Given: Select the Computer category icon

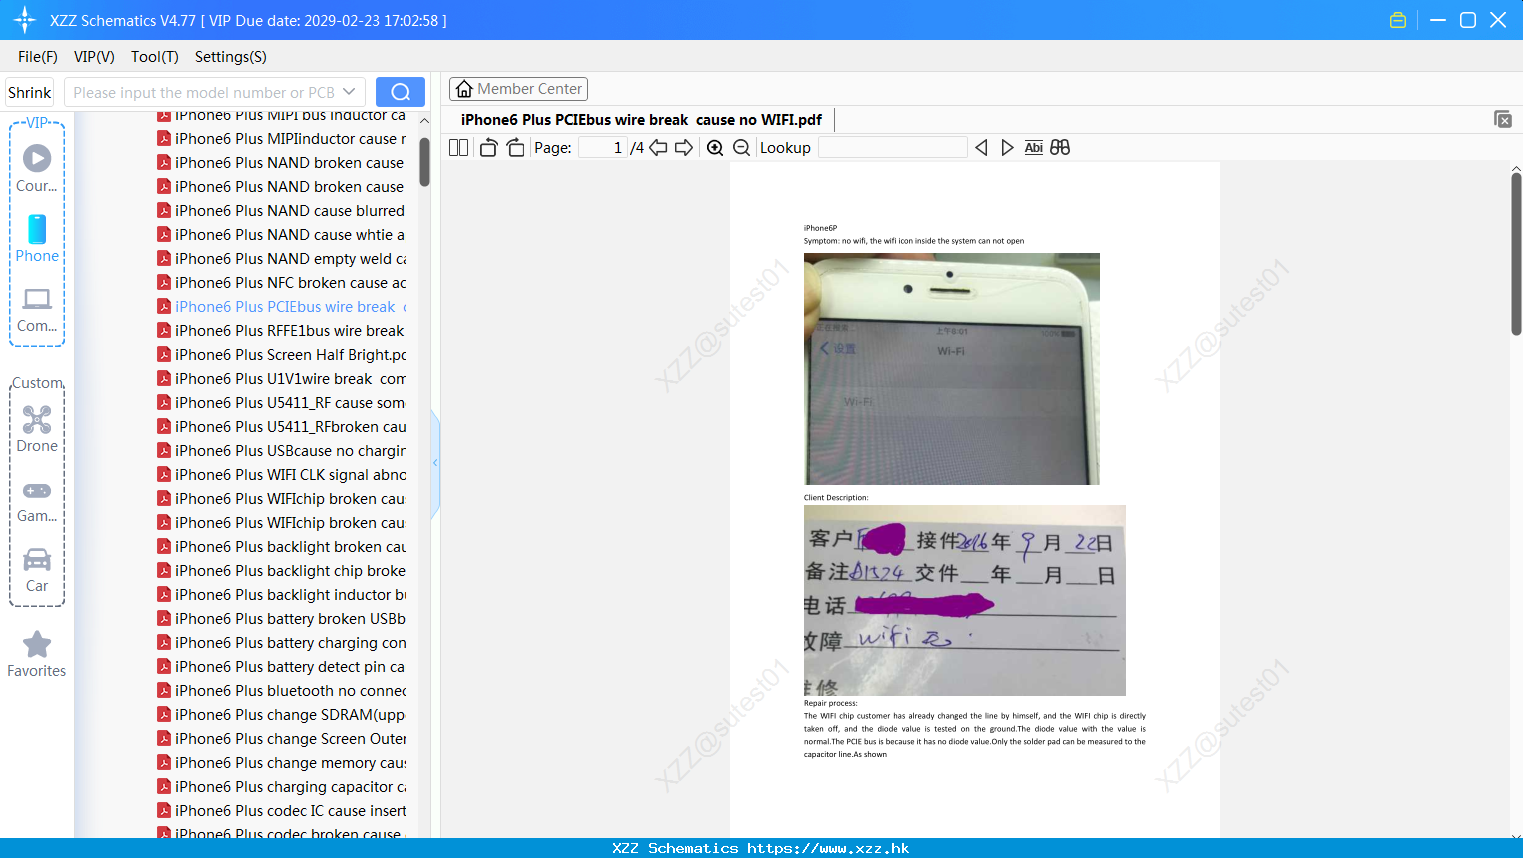Looking at the screenshot, I should (x=37, y=309).
